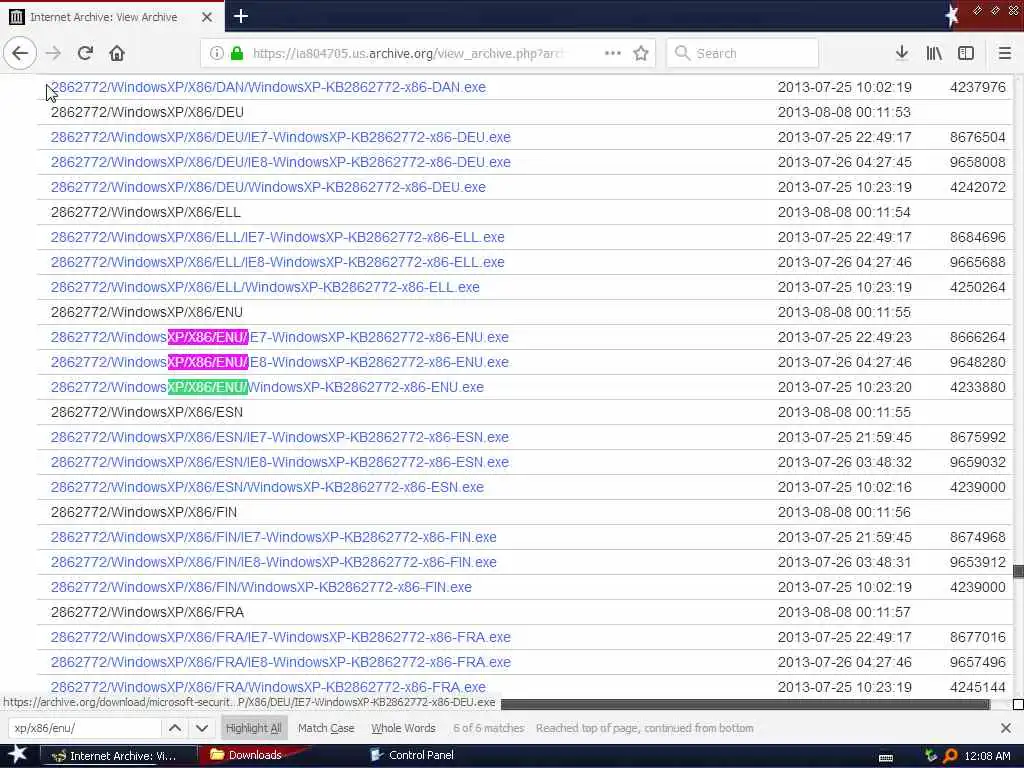
Task: Click the 12:08 AM clock
Action: pyautogui.click(x=987, y=756)
